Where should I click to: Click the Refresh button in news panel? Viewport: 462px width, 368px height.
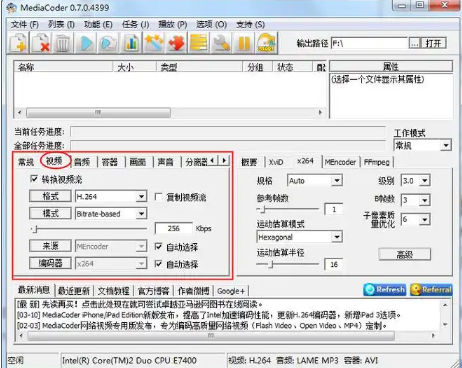(385, 290)
